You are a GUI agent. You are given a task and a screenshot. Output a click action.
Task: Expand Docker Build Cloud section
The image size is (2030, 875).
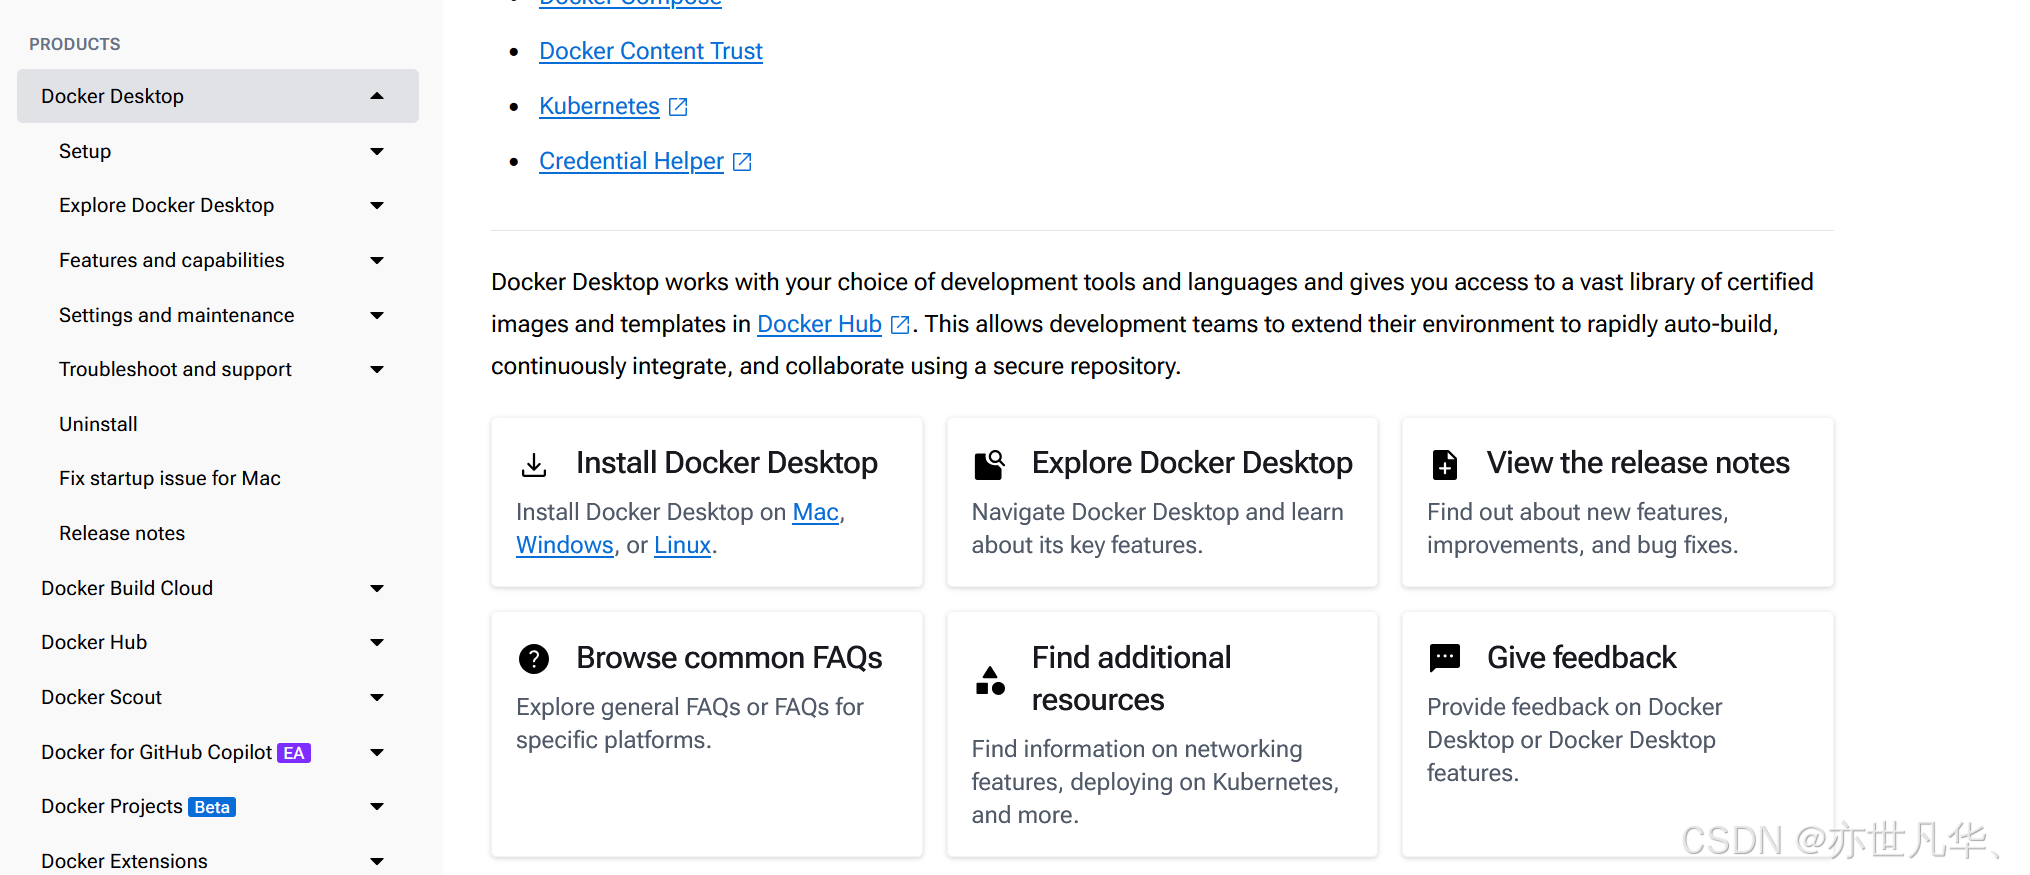(377, 588)
